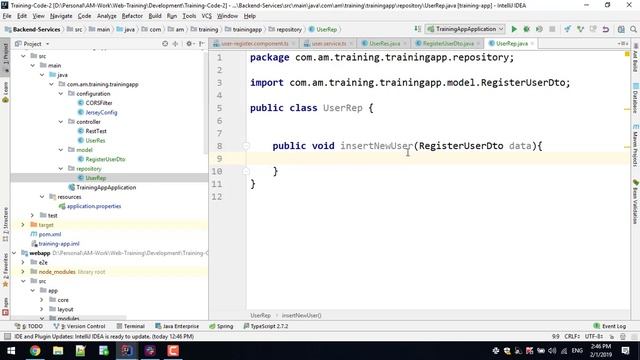Screen dimensions: 640x360
Task: Toggle insertNewUser method fold marker at line 8
Action: pyautogui.click(x=246, y=146)
